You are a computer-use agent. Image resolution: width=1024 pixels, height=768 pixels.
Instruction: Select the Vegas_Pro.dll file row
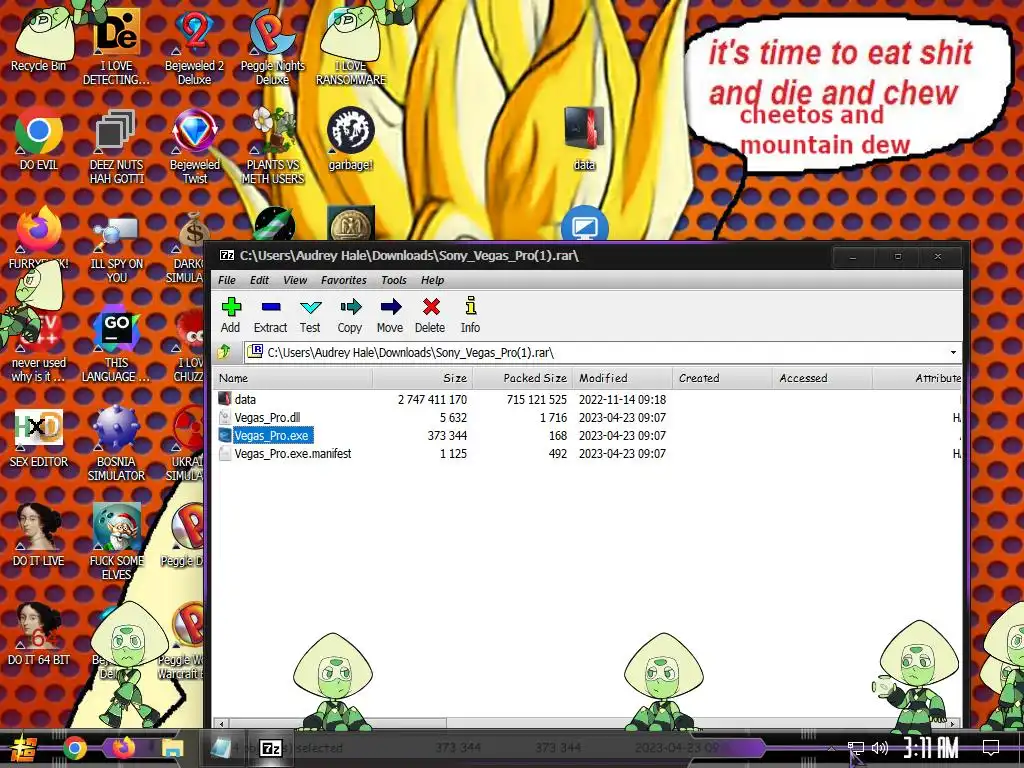point(588,417)
